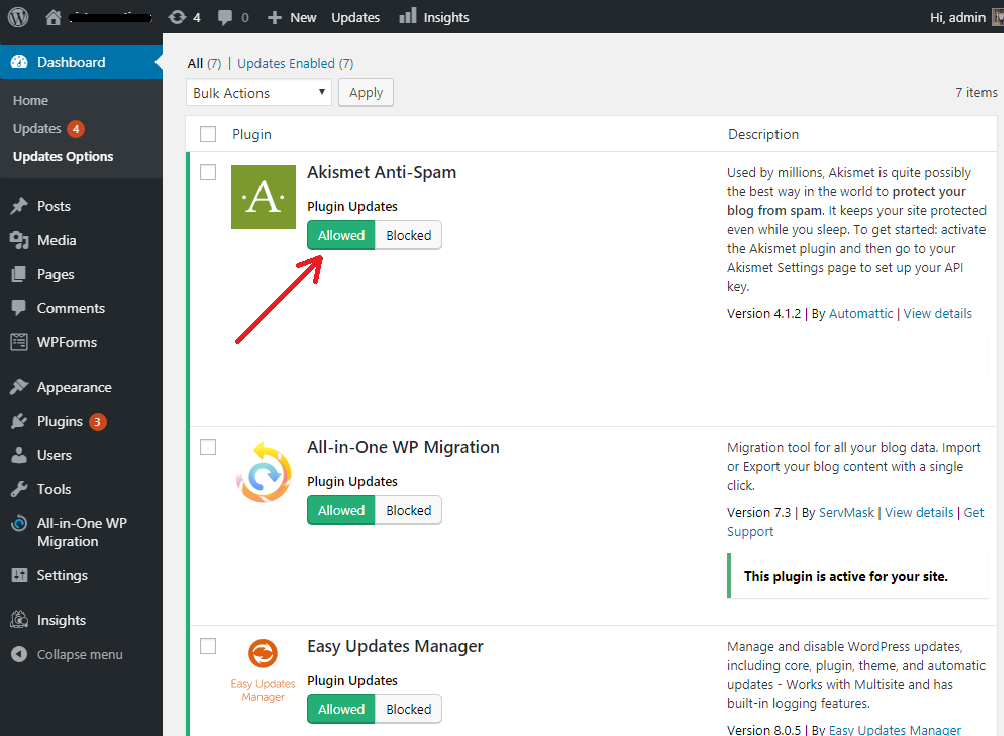Click the WordPress logo icon
The image size is (1004, 736).
18,17
